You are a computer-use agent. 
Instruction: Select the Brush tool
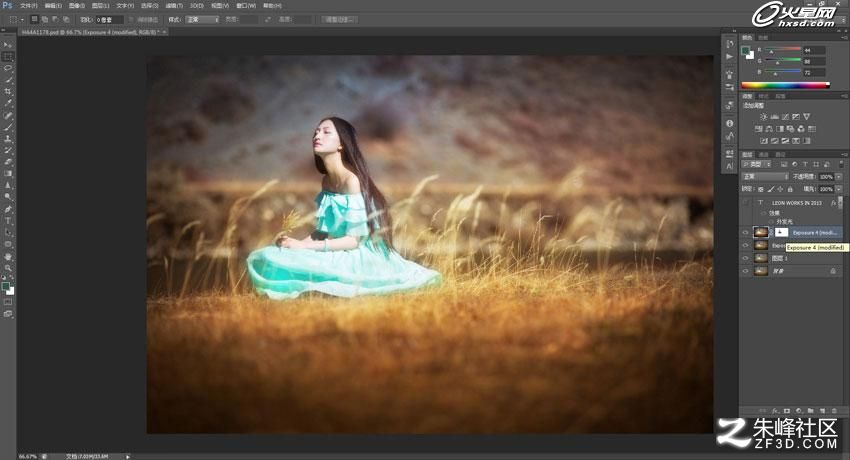[x=8, y=126]
